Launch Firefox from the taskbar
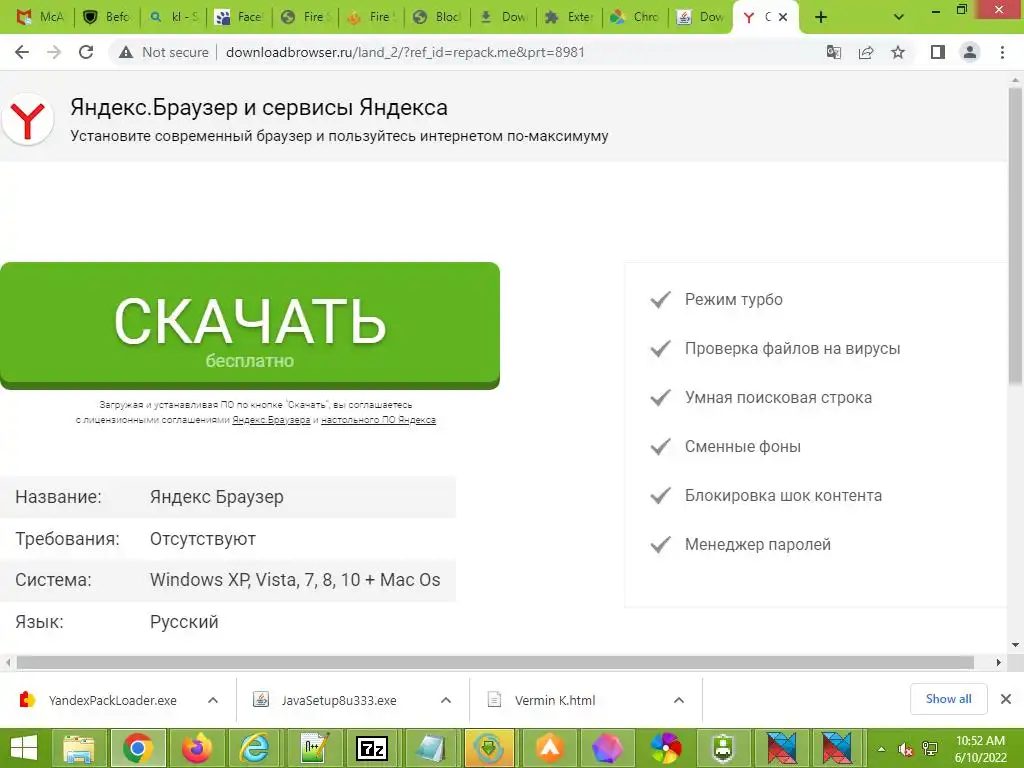The image size is (1024, 768). 197,748
